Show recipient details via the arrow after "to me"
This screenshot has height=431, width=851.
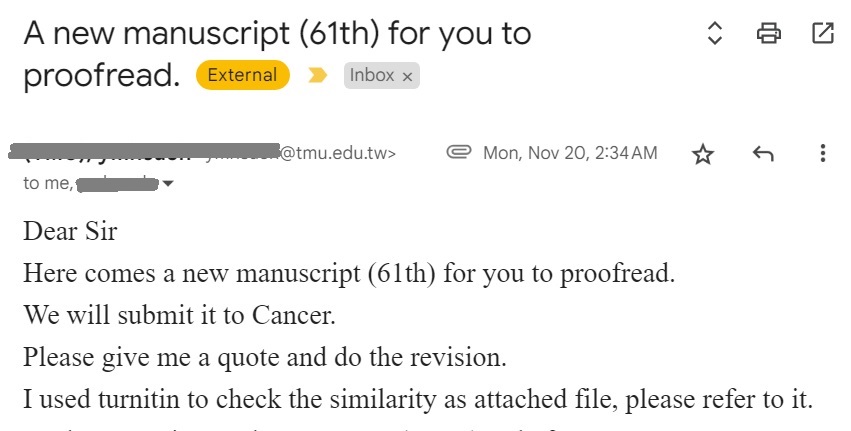click(168, 184)
